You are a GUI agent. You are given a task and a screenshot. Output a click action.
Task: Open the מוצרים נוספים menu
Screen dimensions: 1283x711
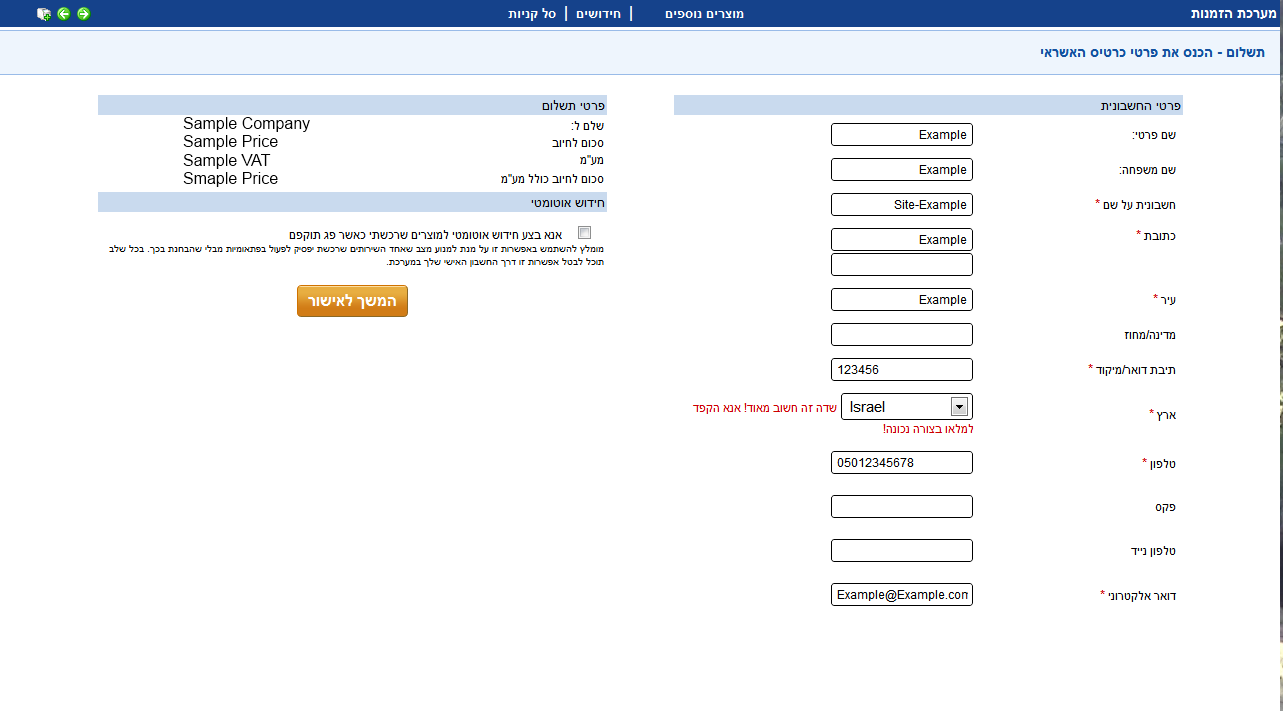coord(704,14)
